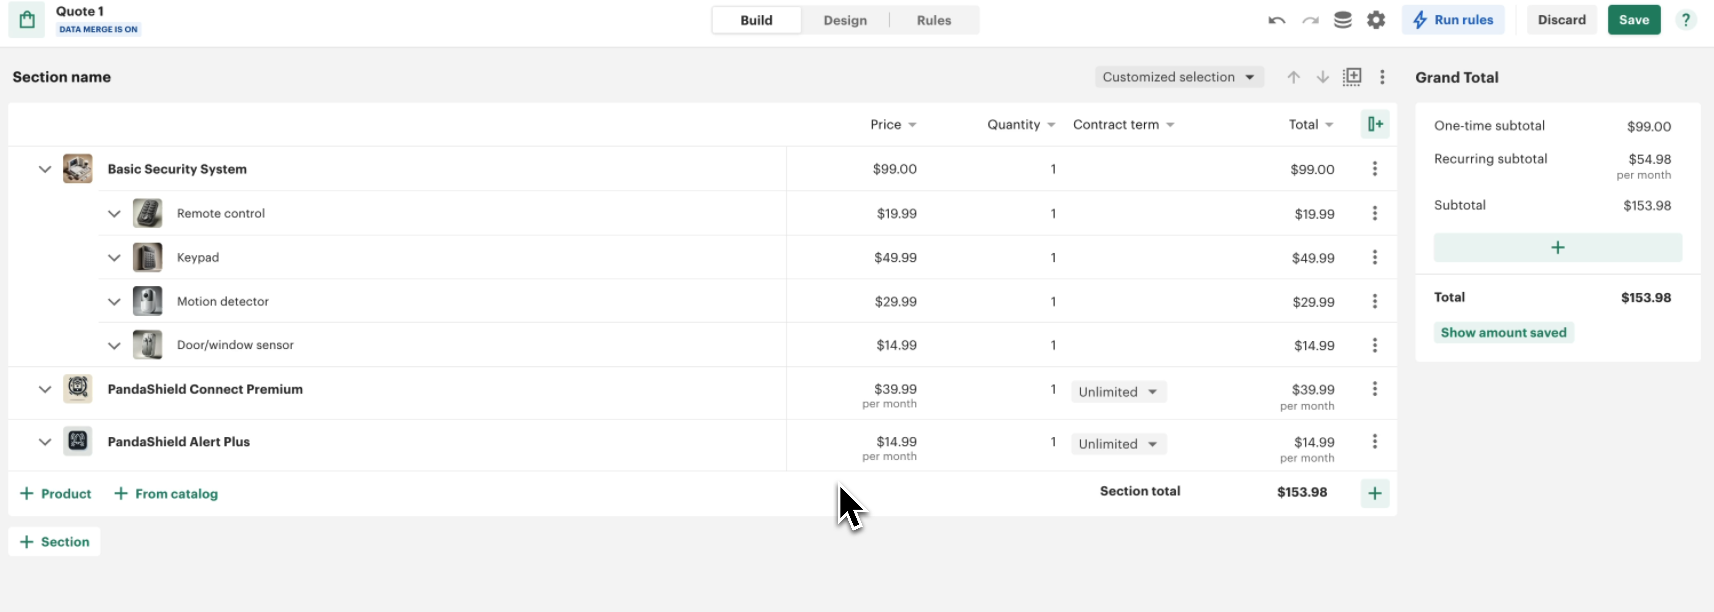This screenshot has width=1714, height=612.
Task: Move section down with arrow icon
Action: (x=1322, y=77)
